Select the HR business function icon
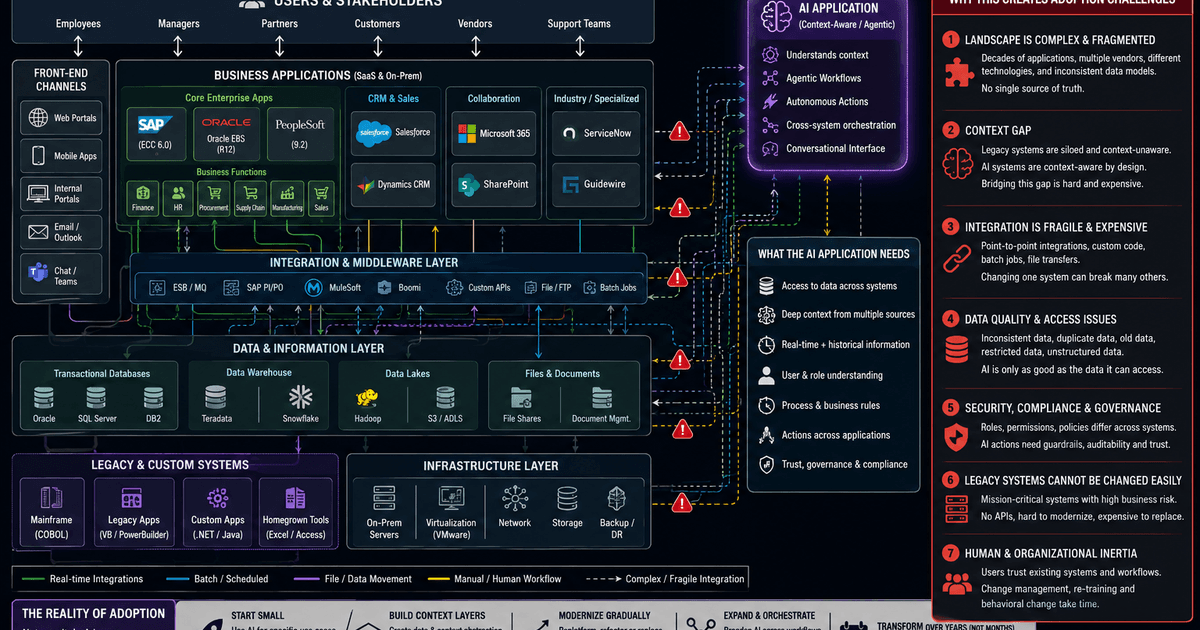Screen dimensions: 1200x630 point(179,192)
